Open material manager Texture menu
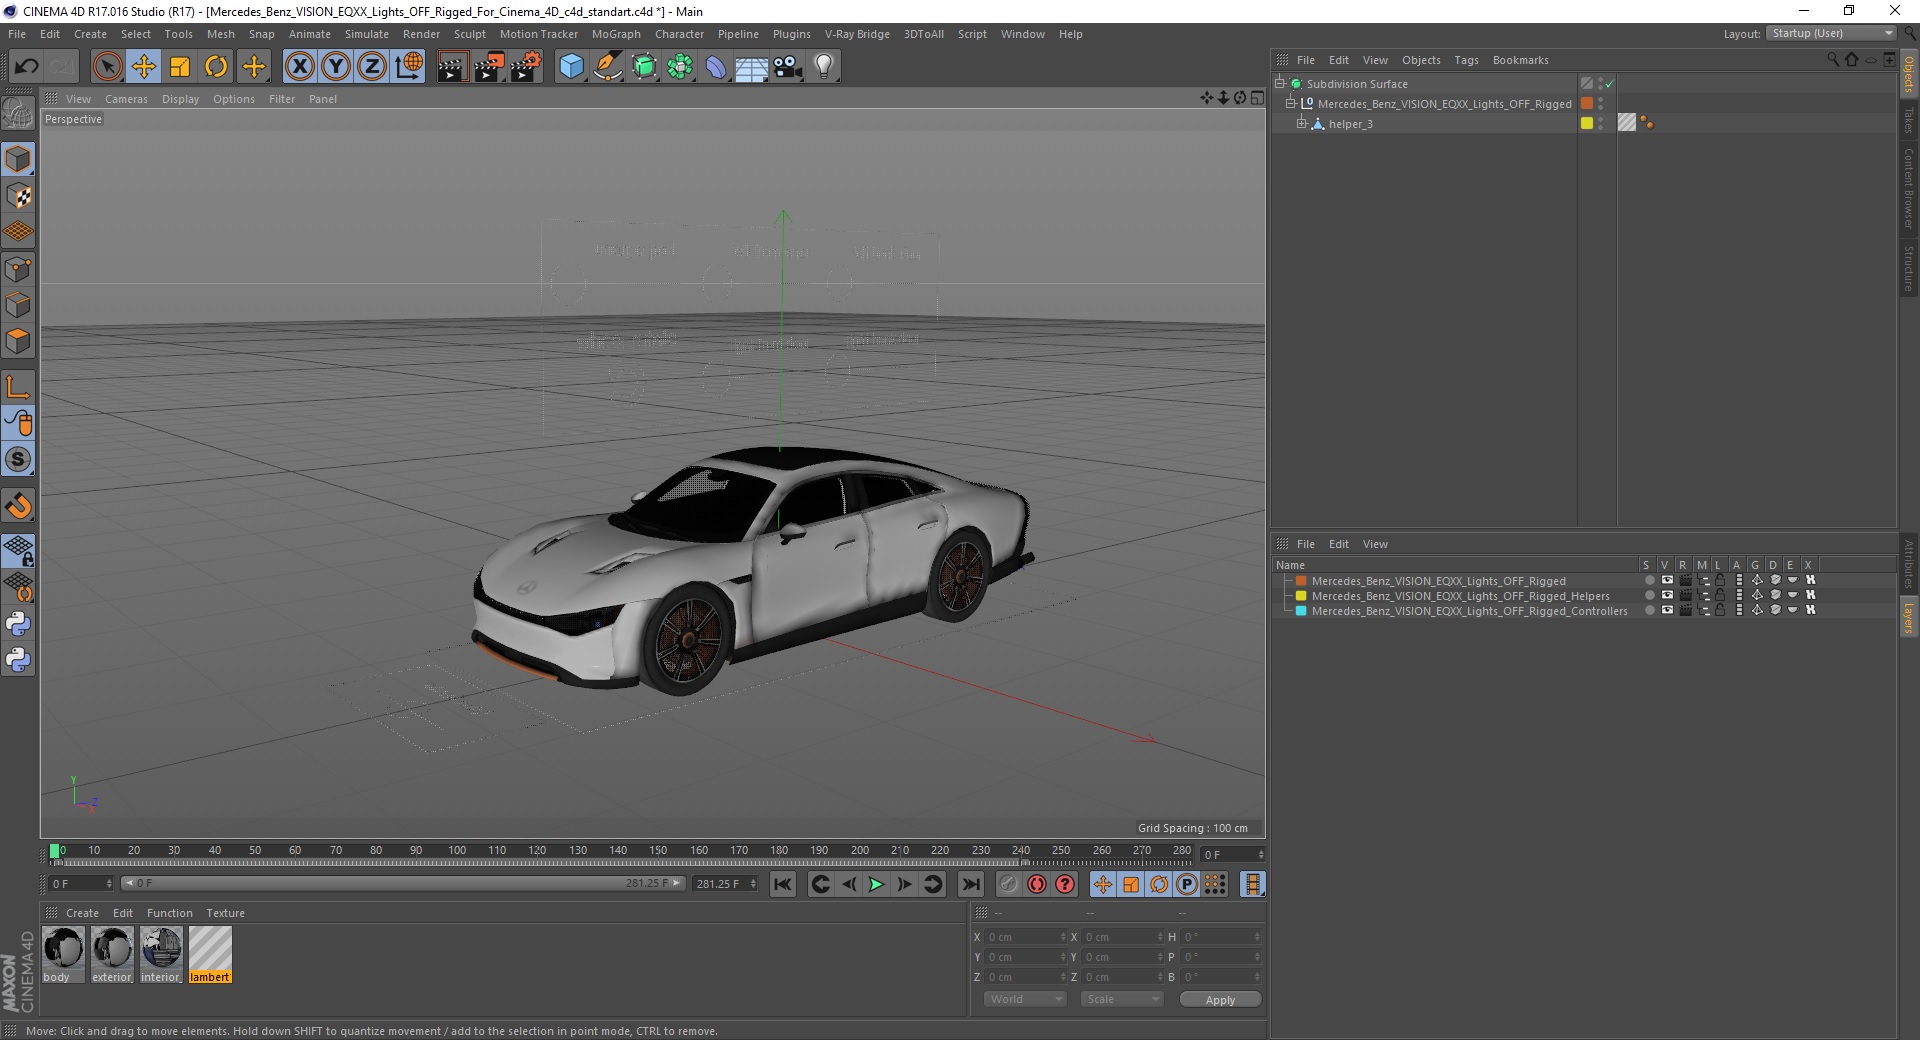Viewport: 1920px width, 1040px height. (225, 913)
